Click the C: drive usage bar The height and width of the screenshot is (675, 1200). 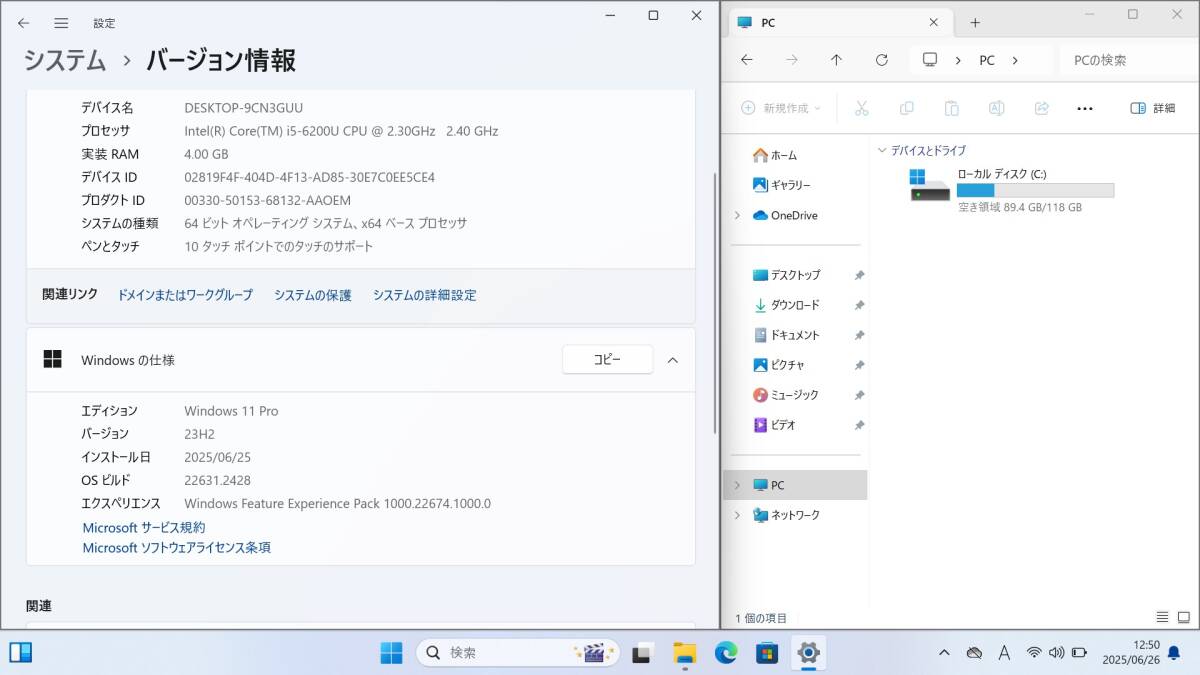pos(1035,190)
